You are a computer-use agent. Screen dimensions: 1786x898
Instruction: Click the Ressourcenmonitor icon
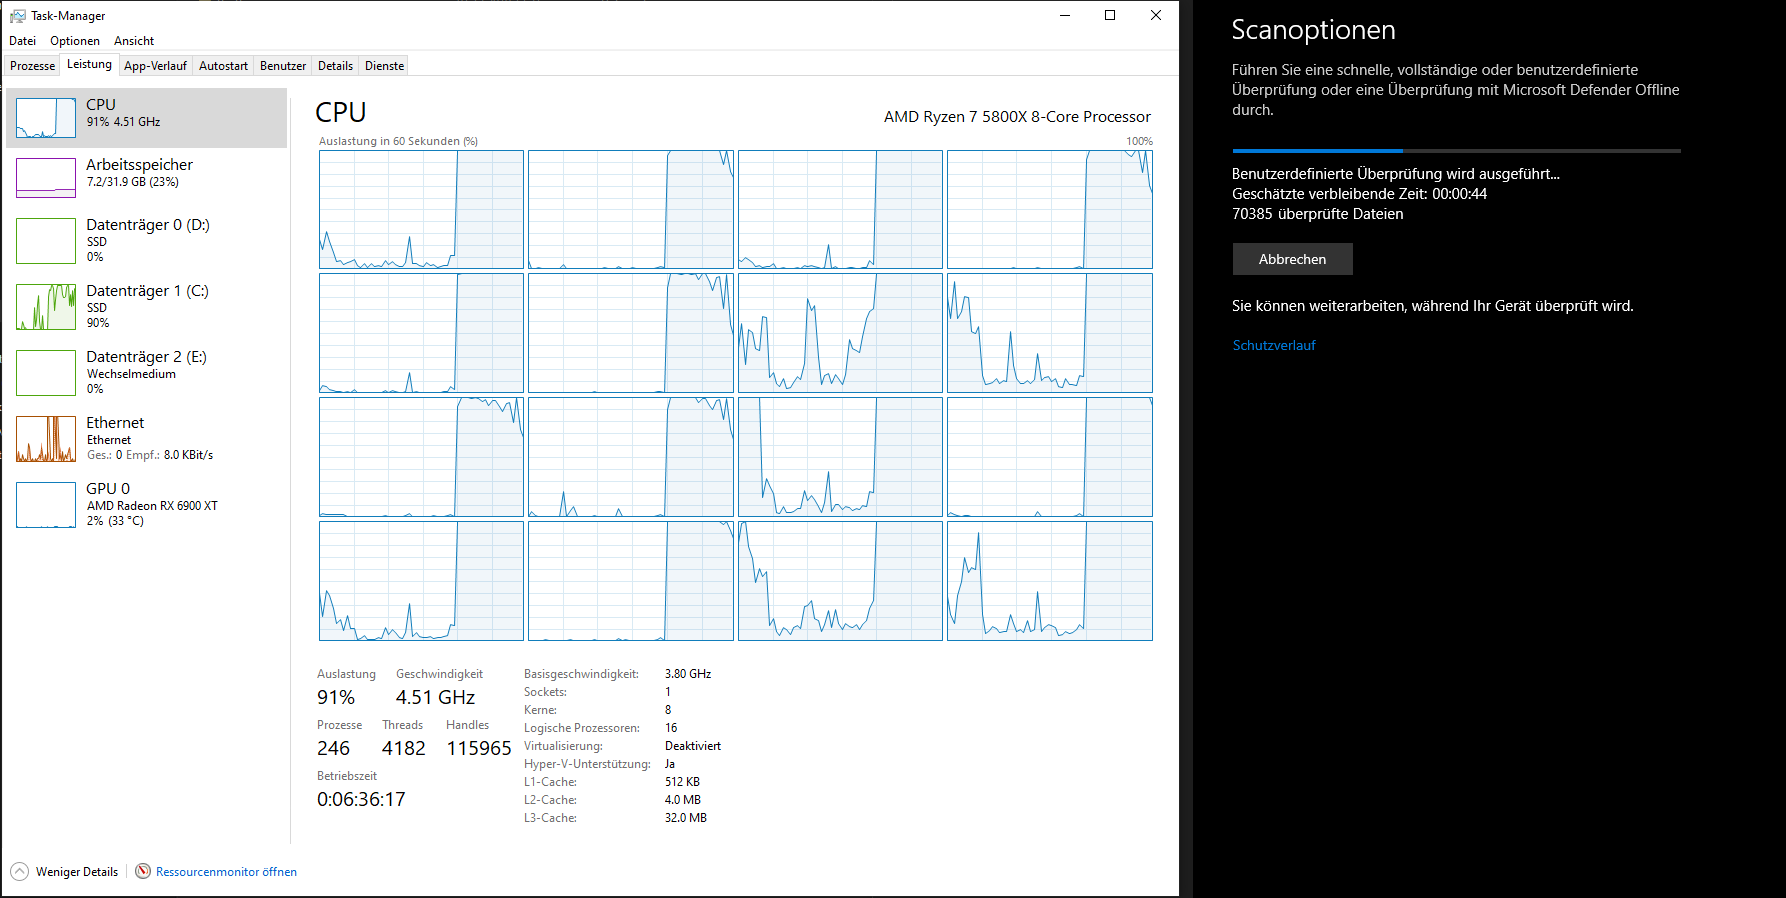click(143, 871)
